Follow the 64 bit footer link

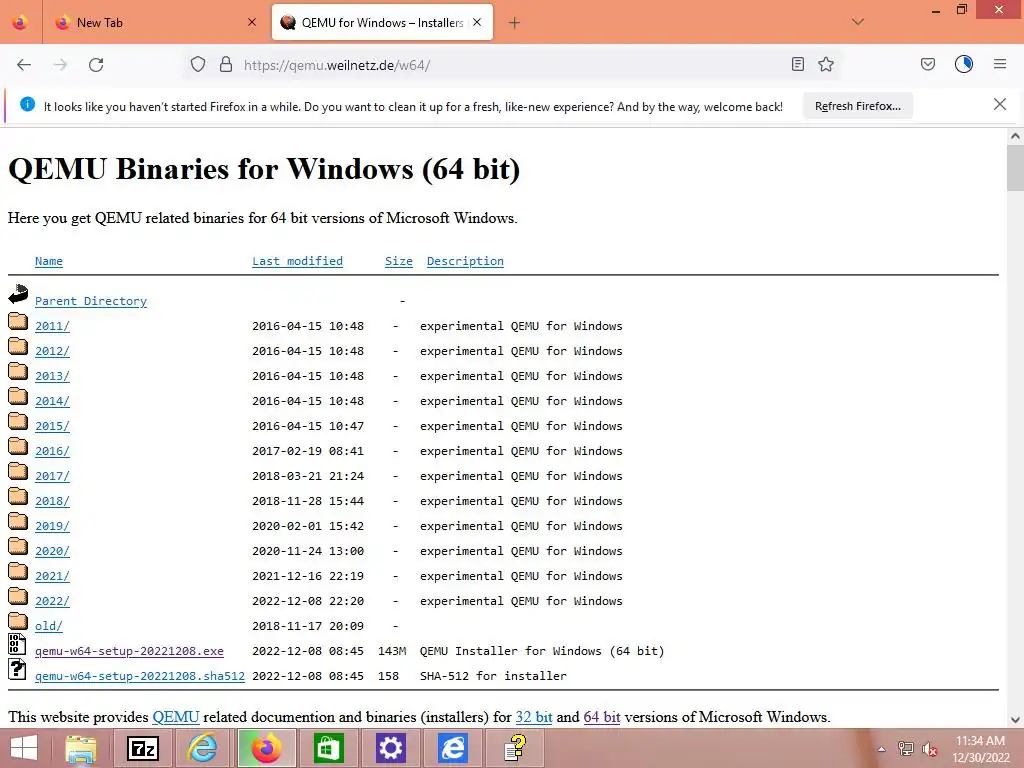(601, 717)
